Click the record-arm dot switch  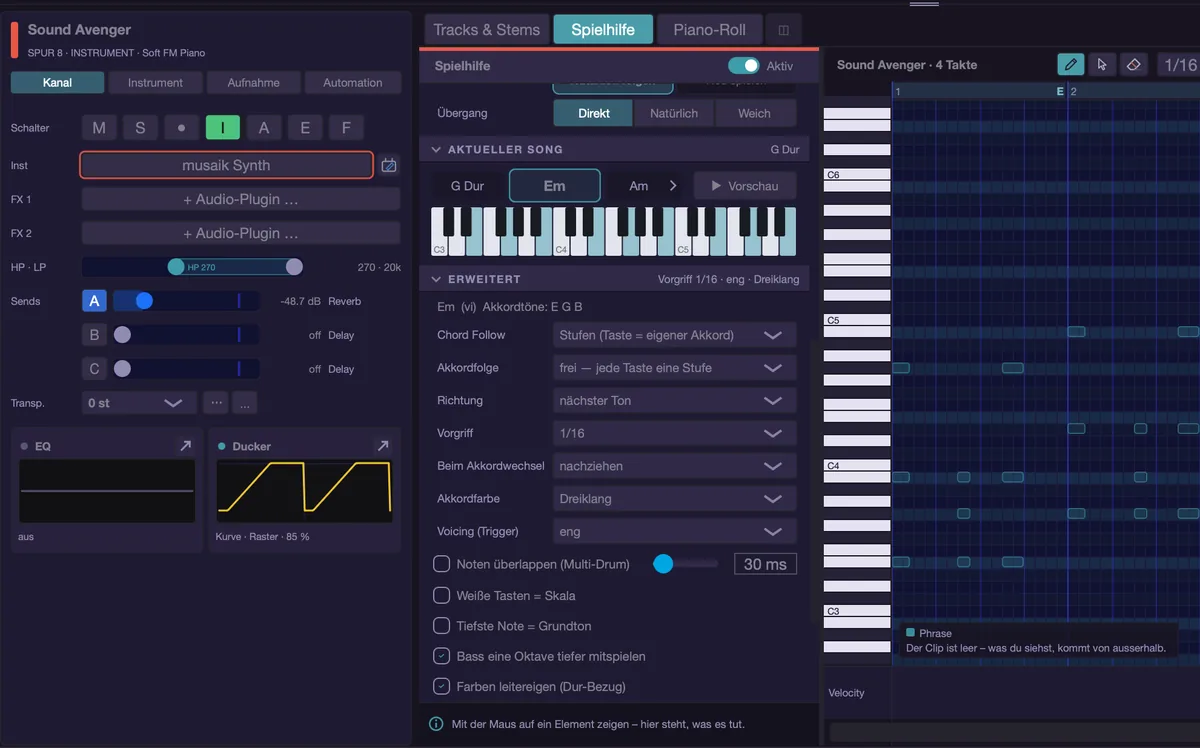tap(181, 128)
